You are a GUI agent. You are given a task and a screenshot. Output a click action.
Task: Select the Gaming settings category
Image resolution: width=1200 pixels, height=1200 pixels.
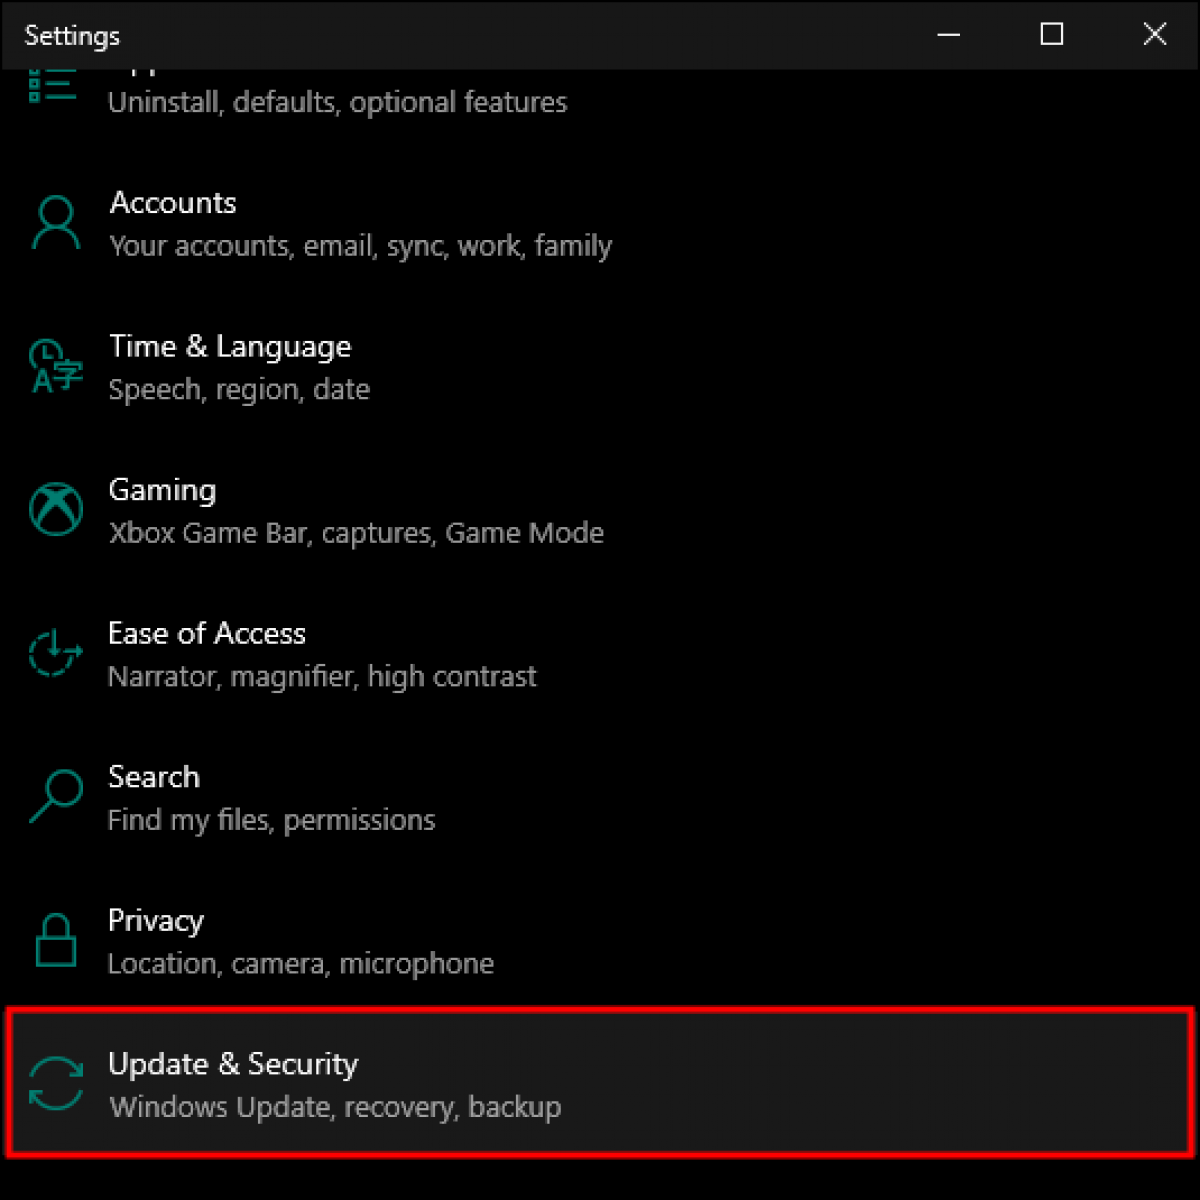tap(161, 490)
